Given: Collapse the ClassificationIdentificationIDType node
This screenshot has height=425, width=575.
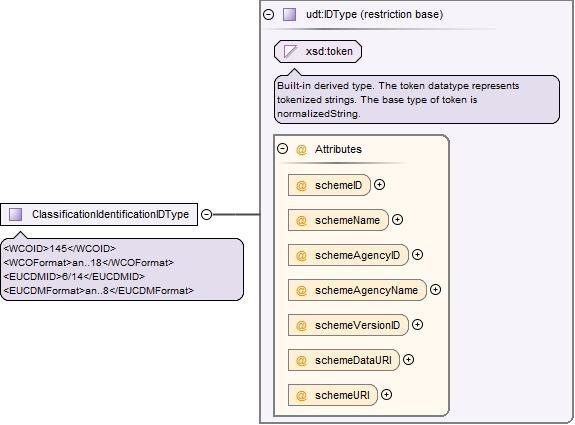Looking at the screenshot, I should tap(207, 215).
